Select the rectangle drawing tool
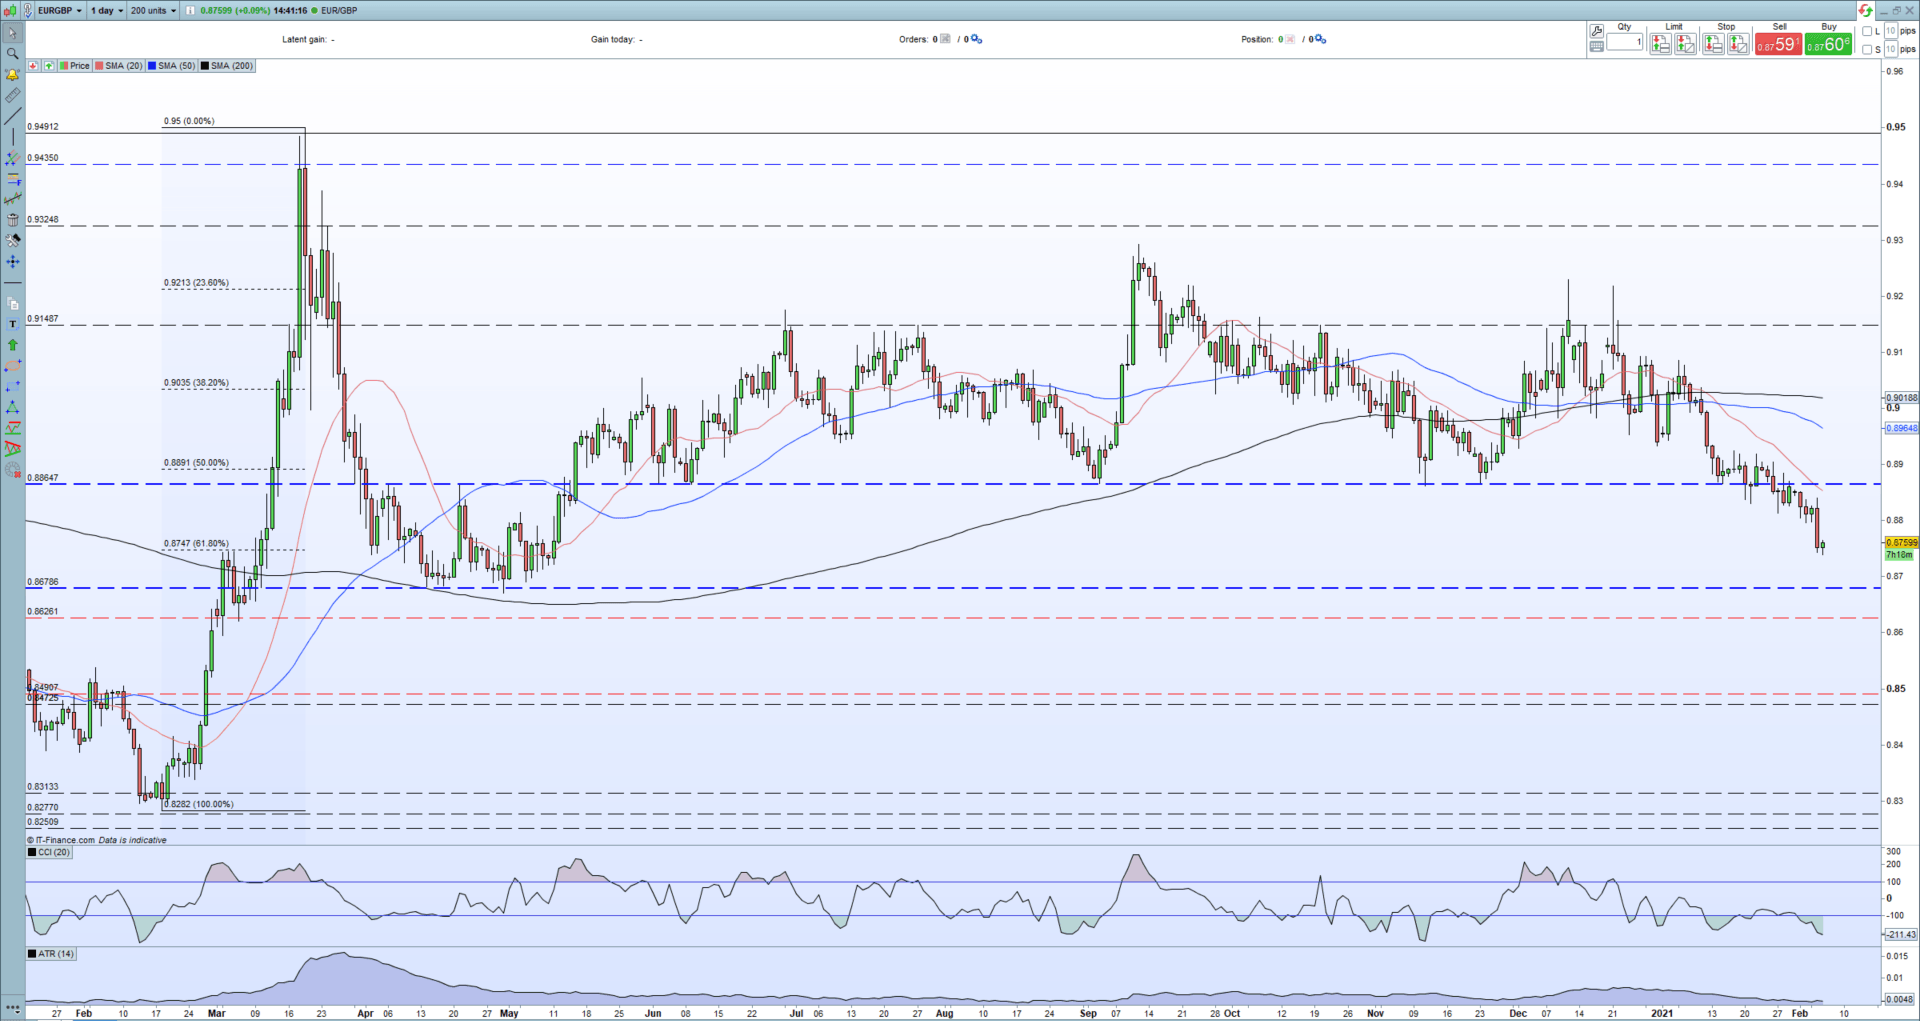Viewport: 1920px width, 1021px height. [x=12, y=386]
